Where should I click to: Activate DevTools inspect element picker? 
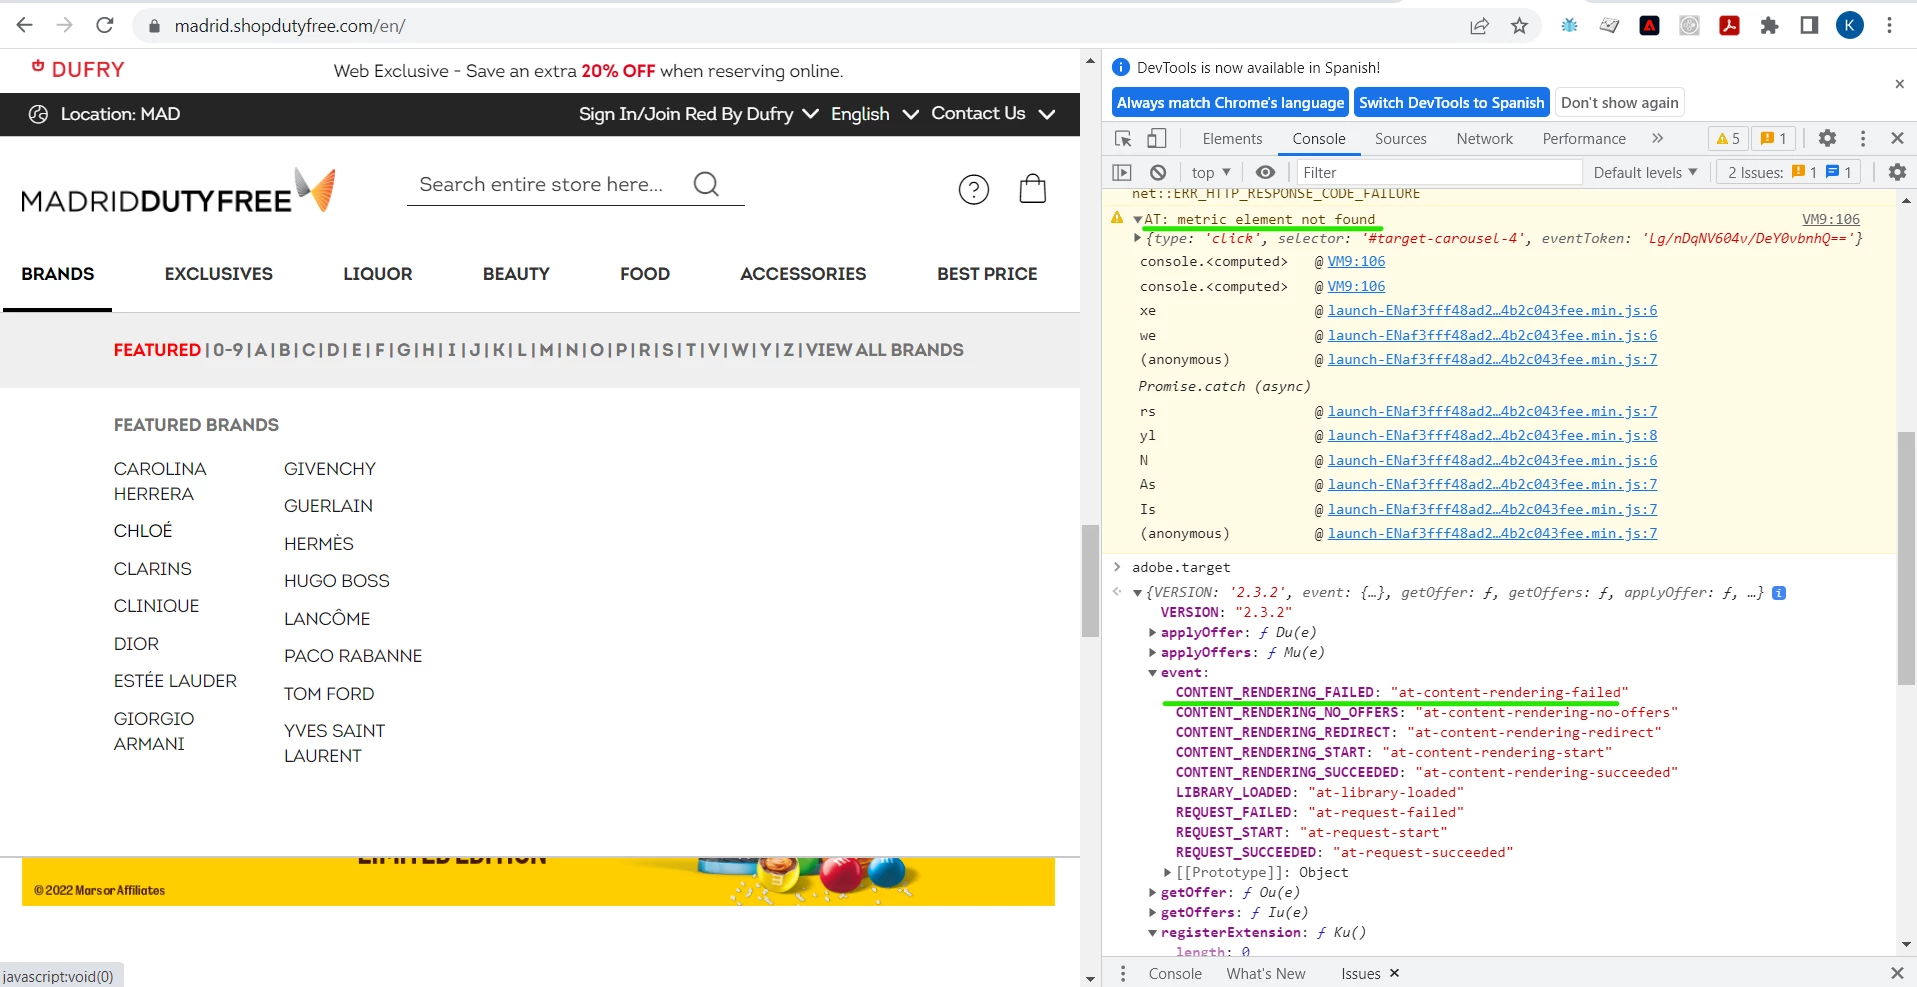(1123, 139)
